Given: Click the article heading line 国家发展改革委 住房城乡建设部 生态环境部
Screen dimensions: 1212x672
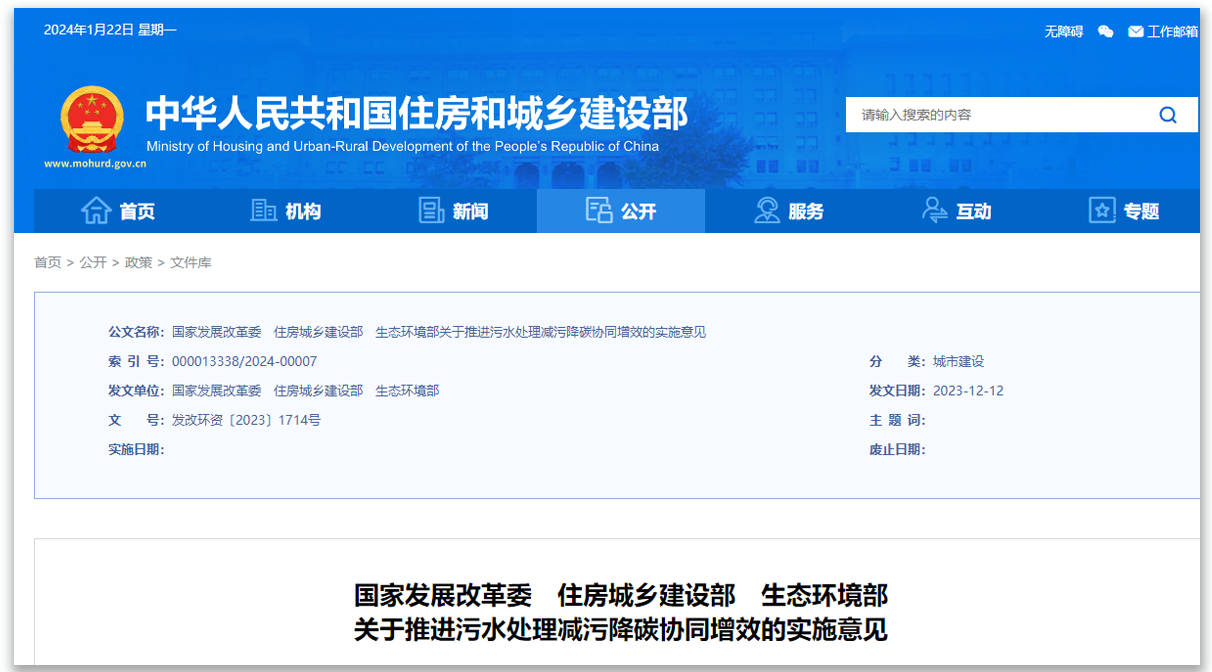Looking at the screenshot, I should coord(621,596).
